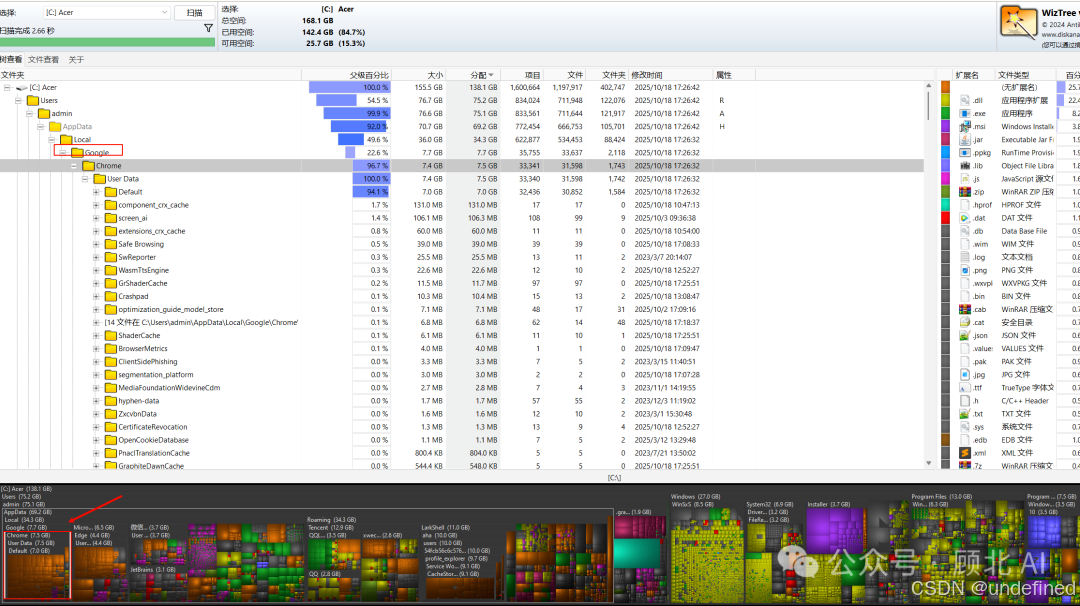Sort by the 文件夹 column header
Screen dimensions: 1080x606
[150, 74]
